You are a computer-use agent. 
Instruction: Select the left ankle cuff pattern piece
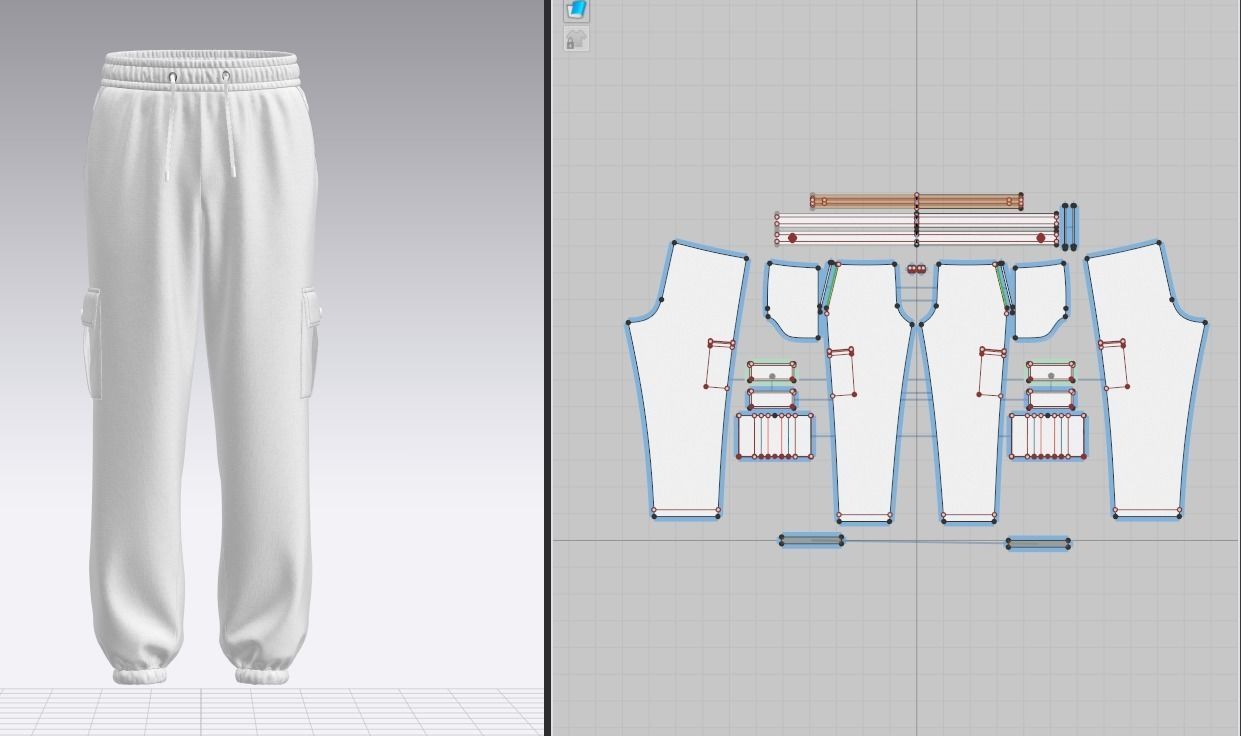coord(811,541)
